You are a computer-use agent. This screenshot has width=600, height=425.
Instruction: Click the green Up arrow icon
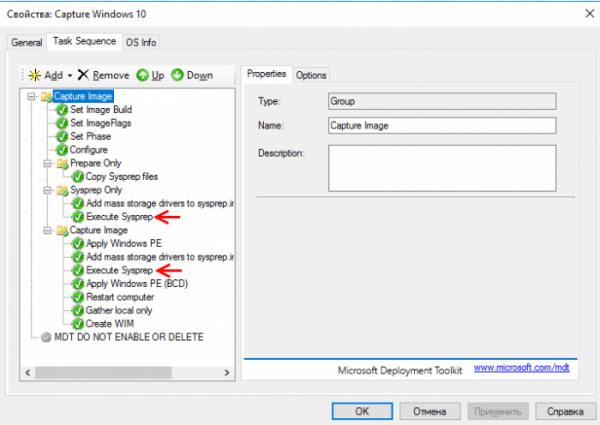(142, 75)
